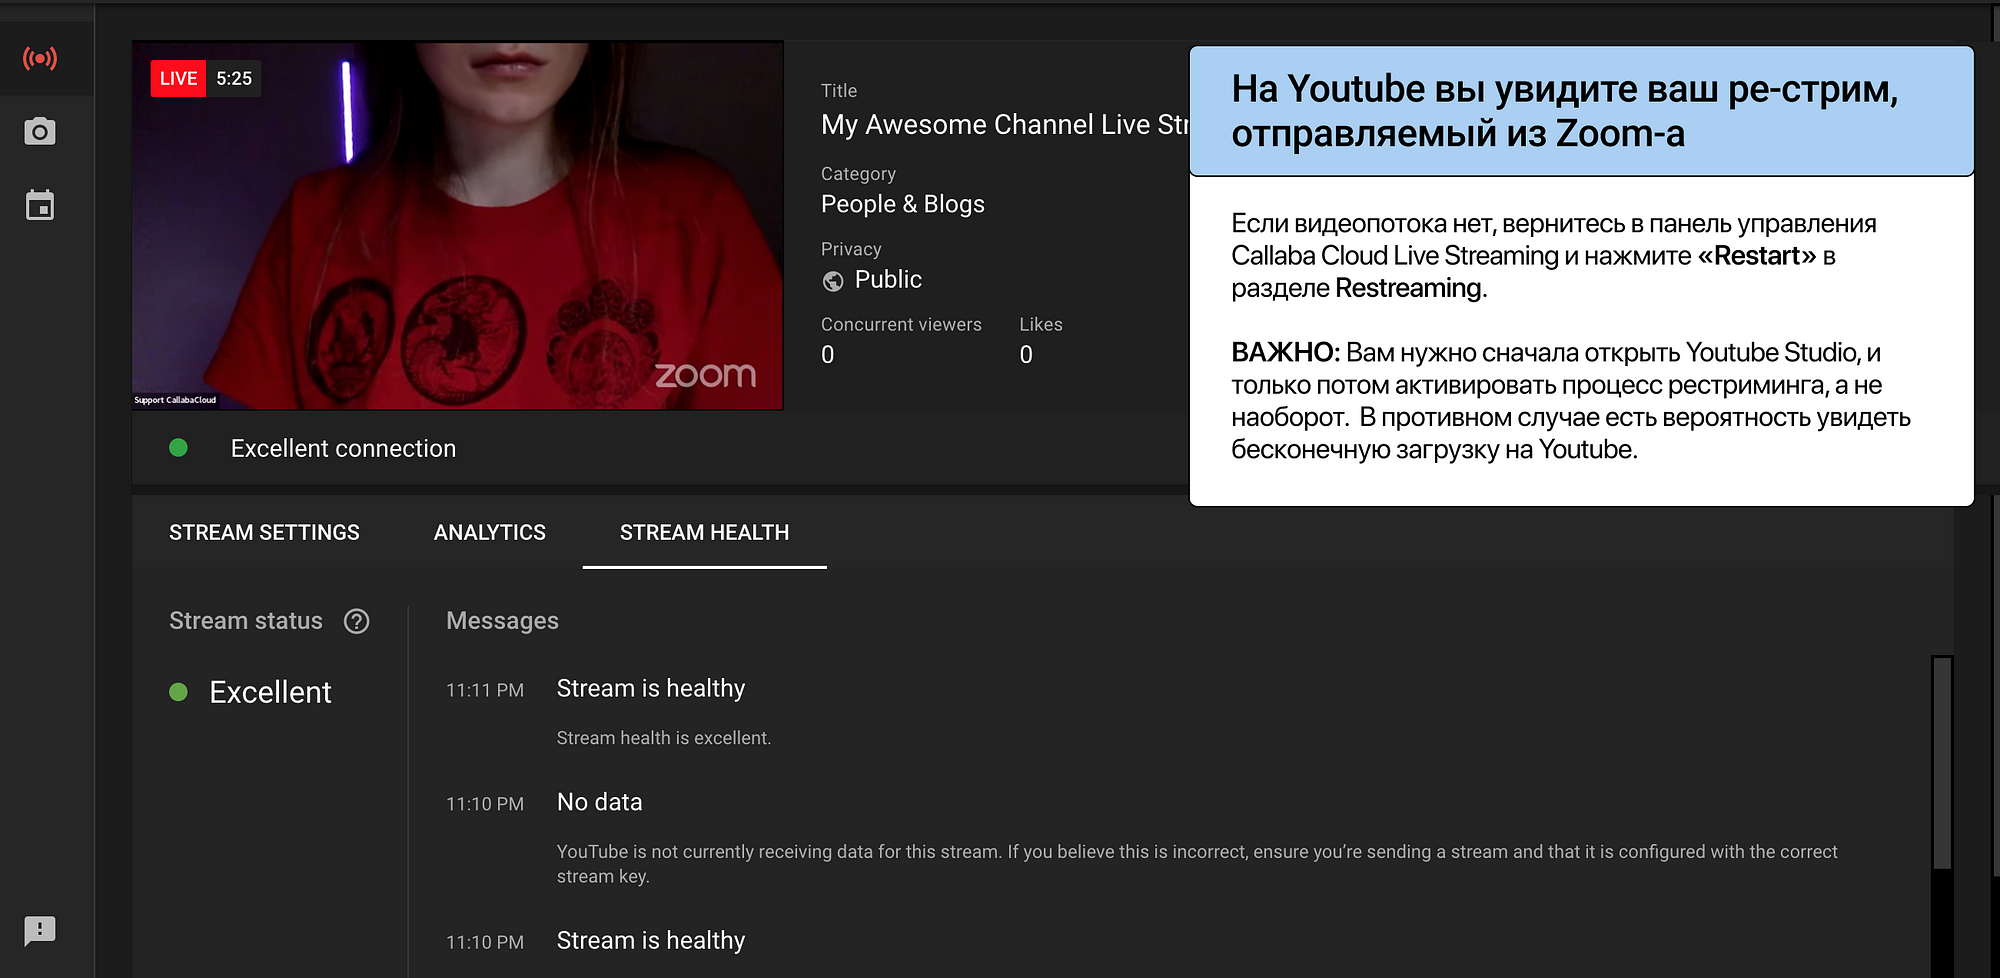
Task: Click the messages panel scrollbar
Action: (1942, 764)
